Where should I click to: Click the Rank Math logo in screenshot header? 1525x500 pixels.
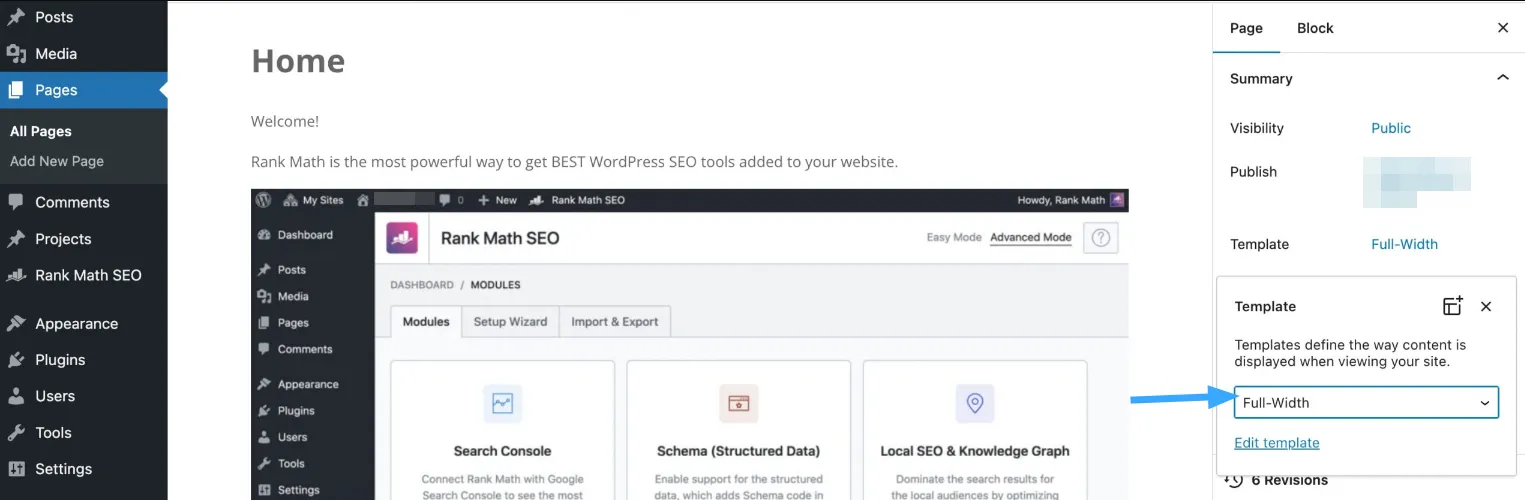[402, 238]
